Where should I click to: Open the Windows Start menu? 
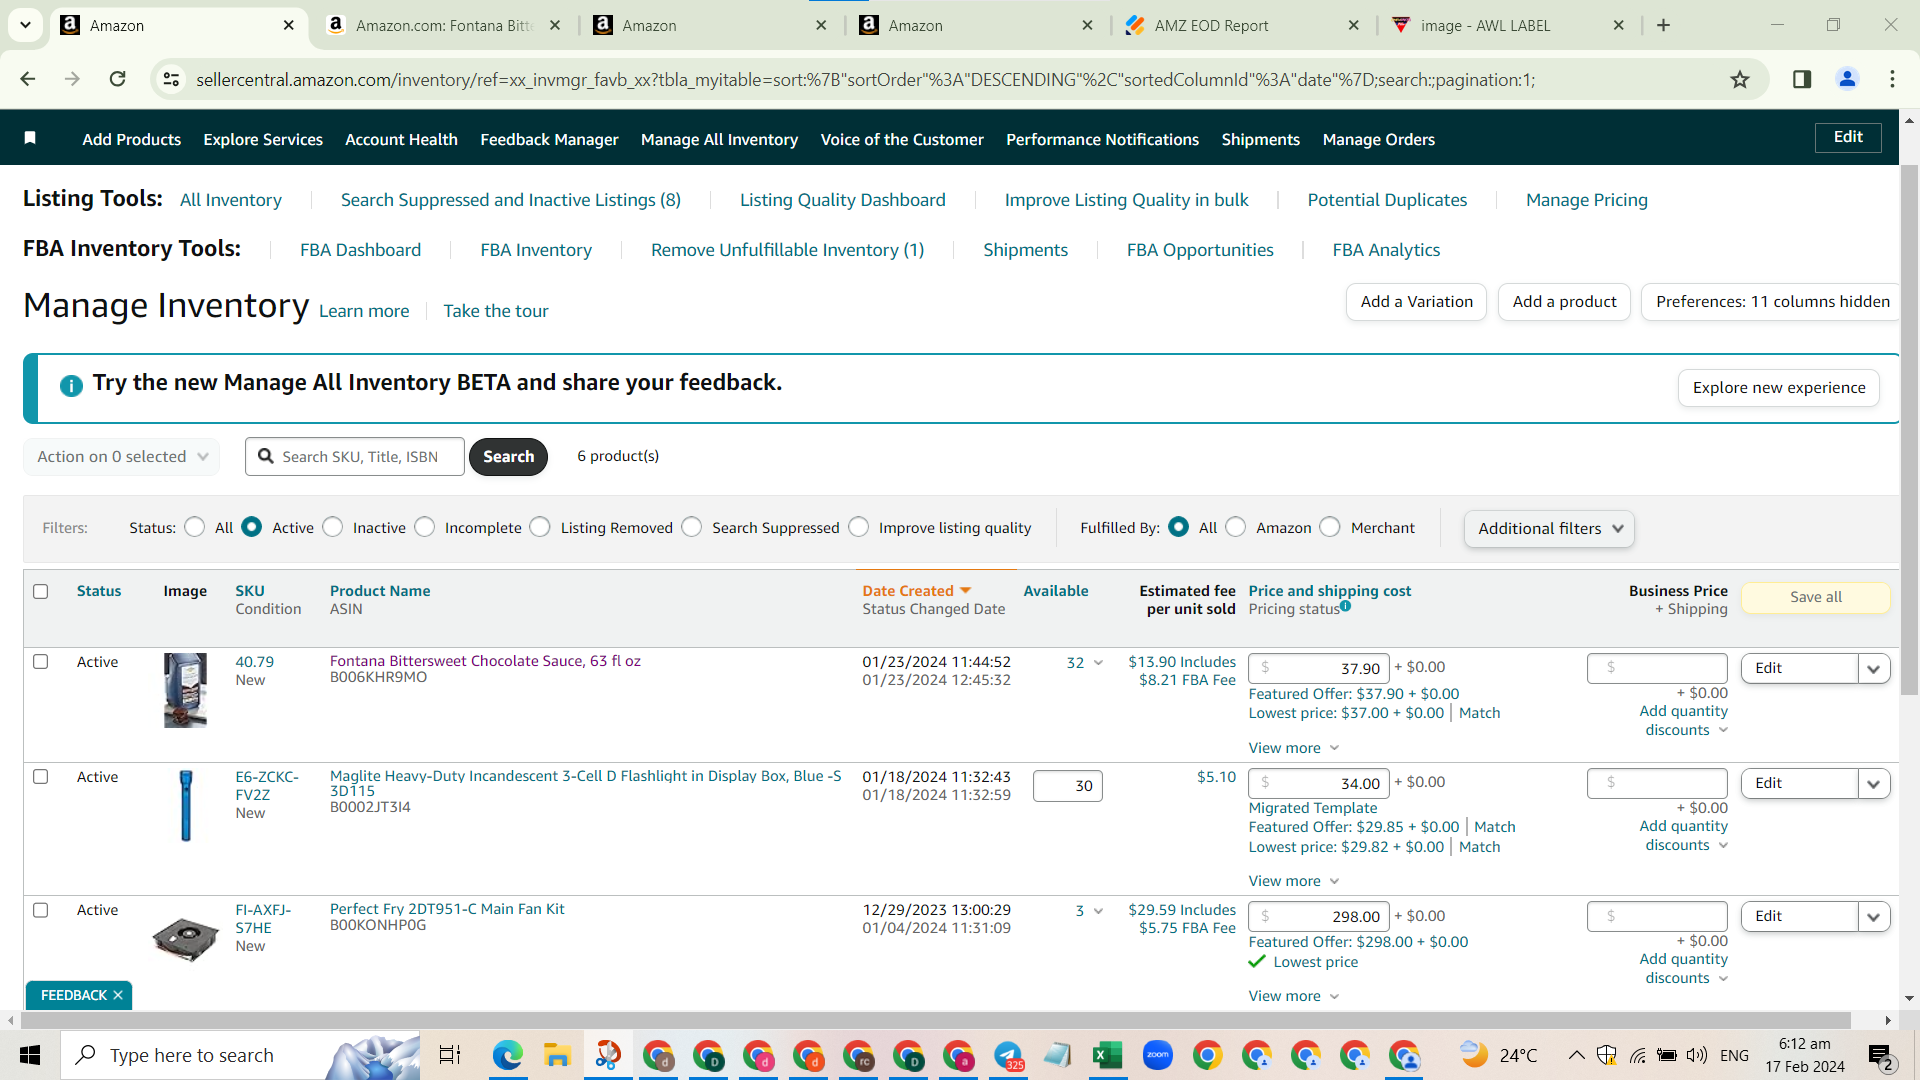point(30,1055)
